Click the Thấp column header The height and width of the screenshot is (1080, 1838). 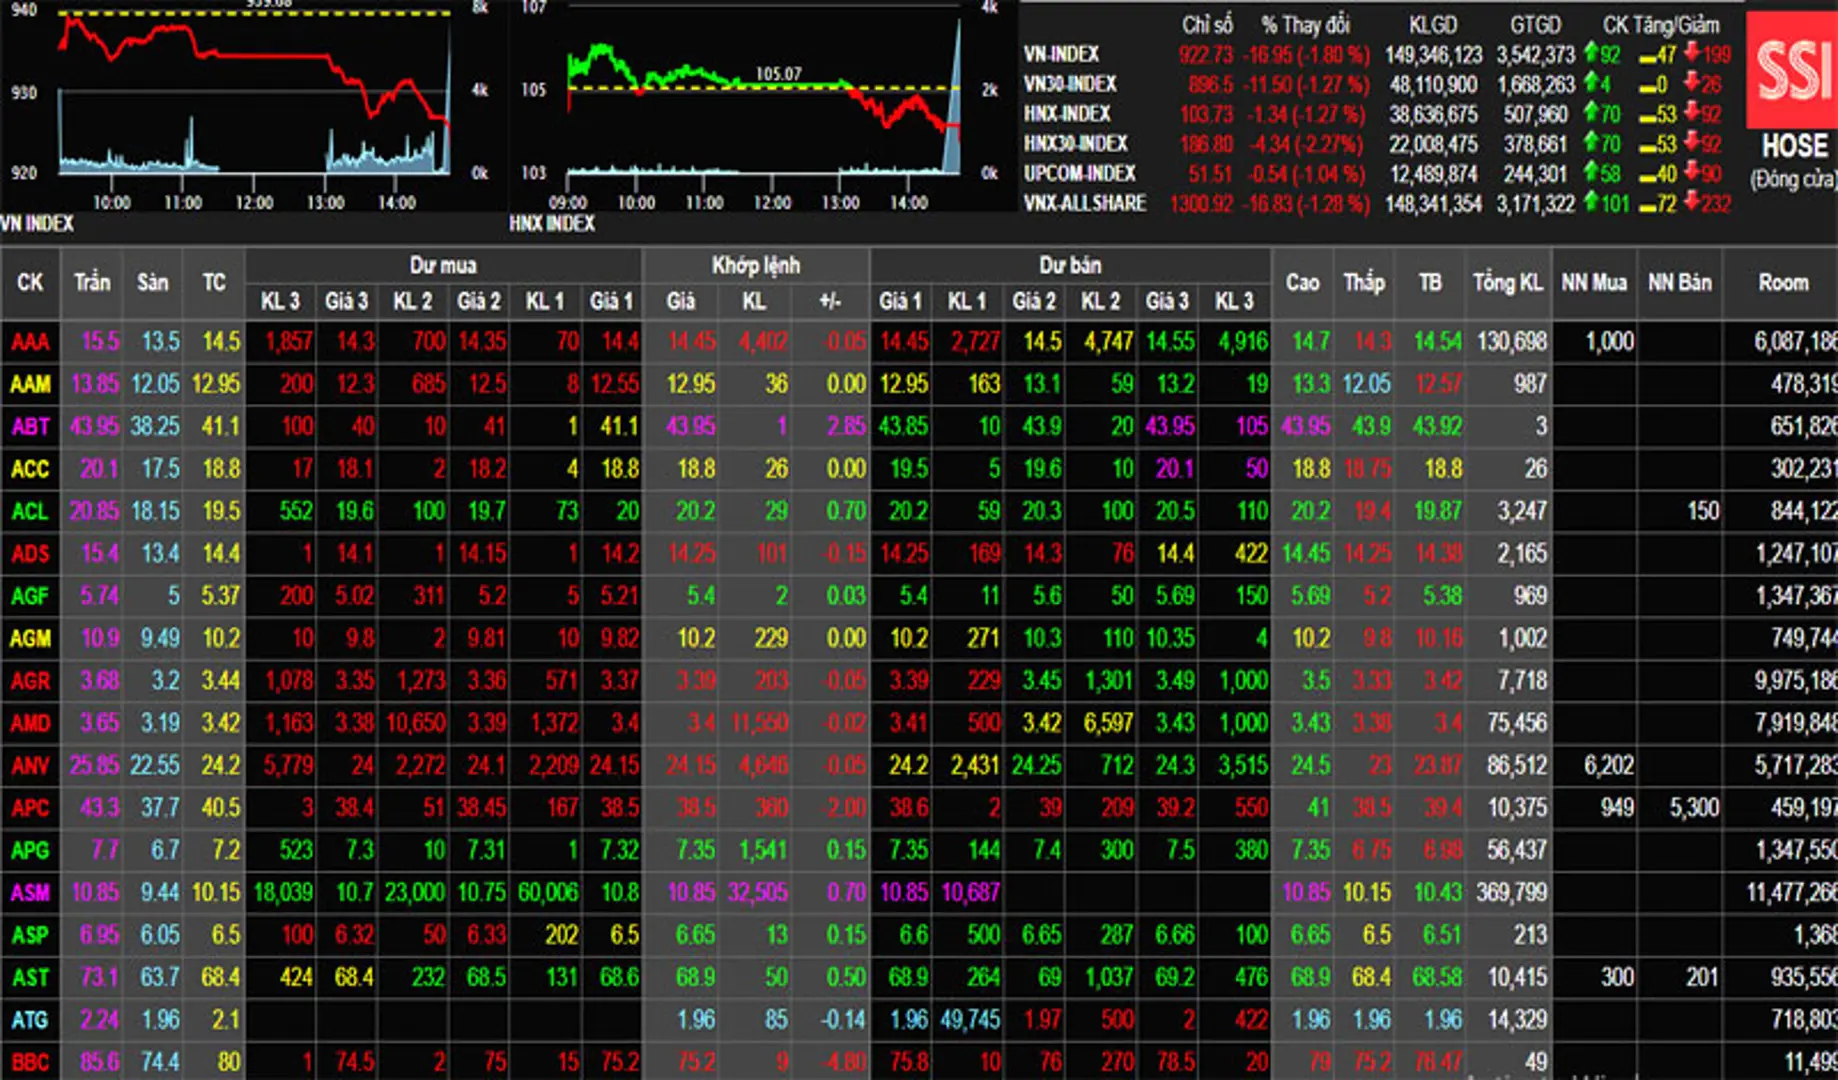[x=1364, y=283]
